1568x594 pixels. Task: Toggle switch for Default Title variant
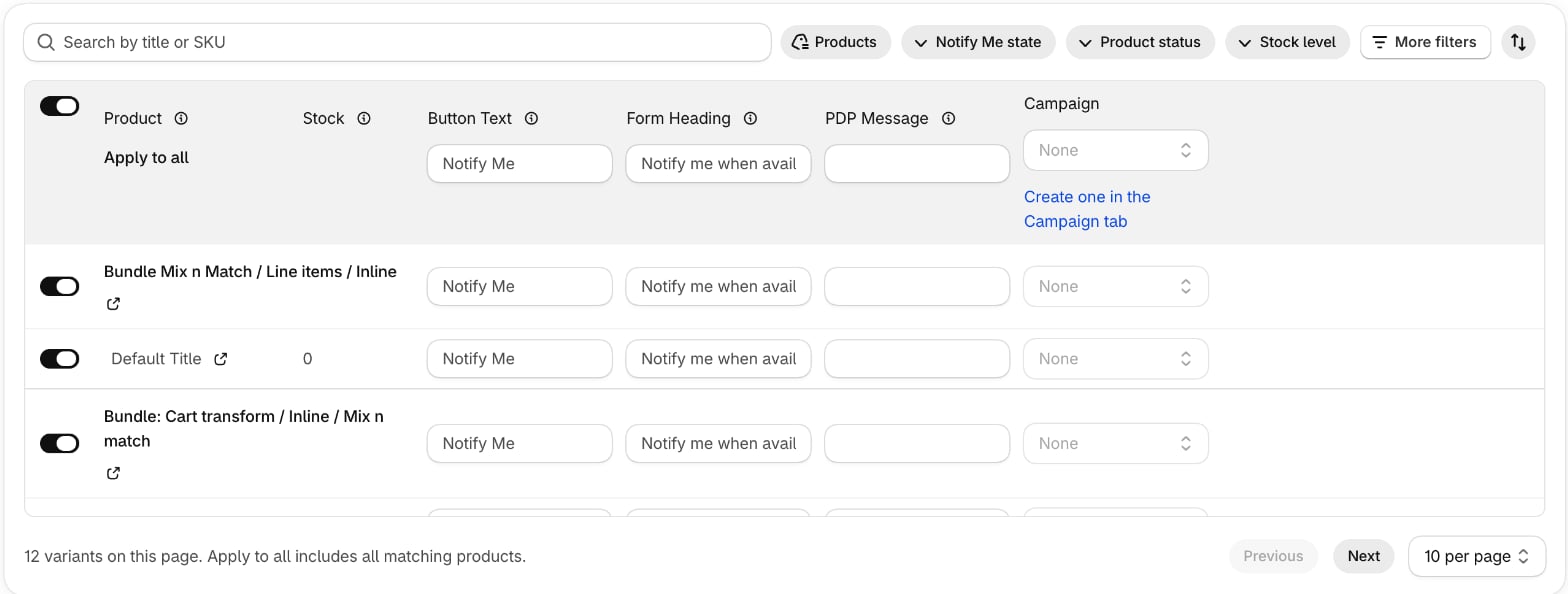pos(60,359)
